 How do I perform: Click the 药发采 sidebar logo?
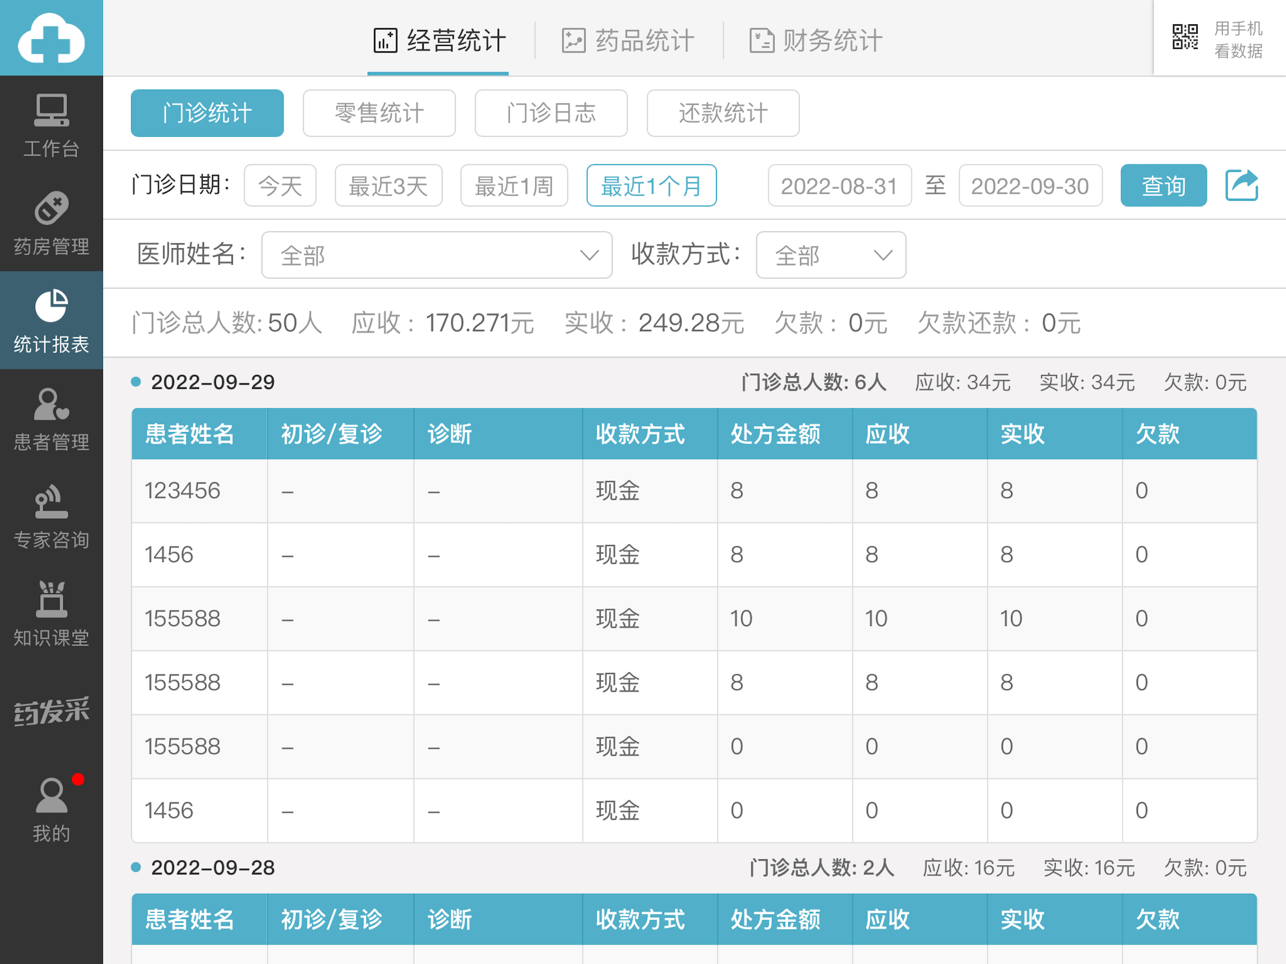[51, 711]
